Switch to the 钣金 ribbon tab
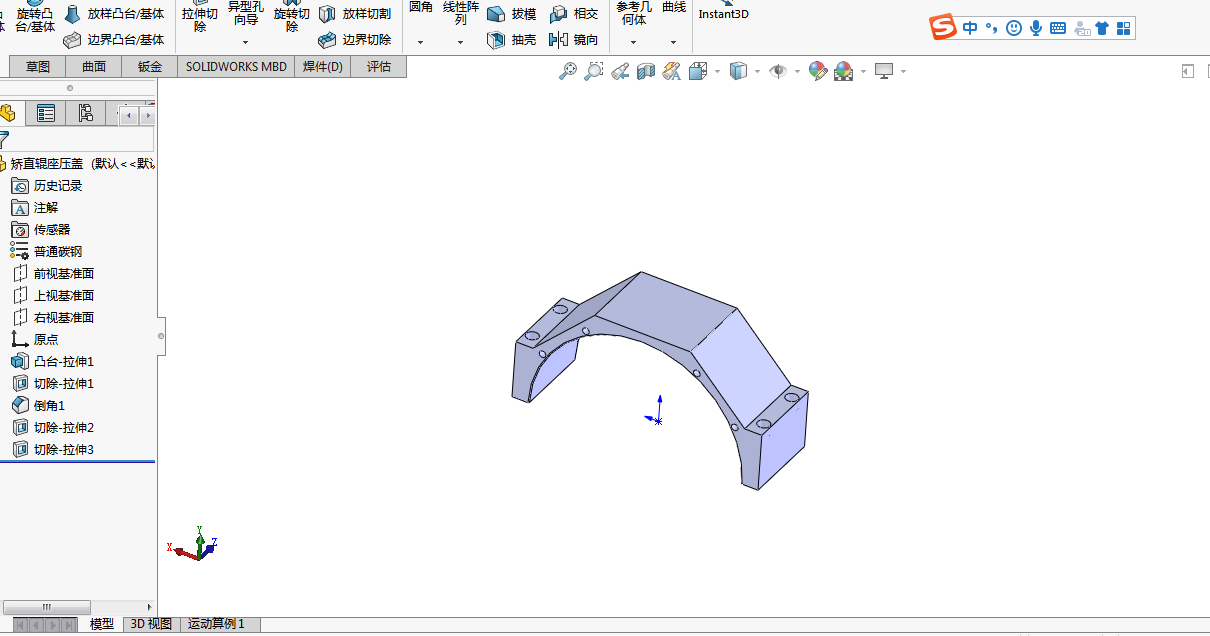 pos(149,67)
